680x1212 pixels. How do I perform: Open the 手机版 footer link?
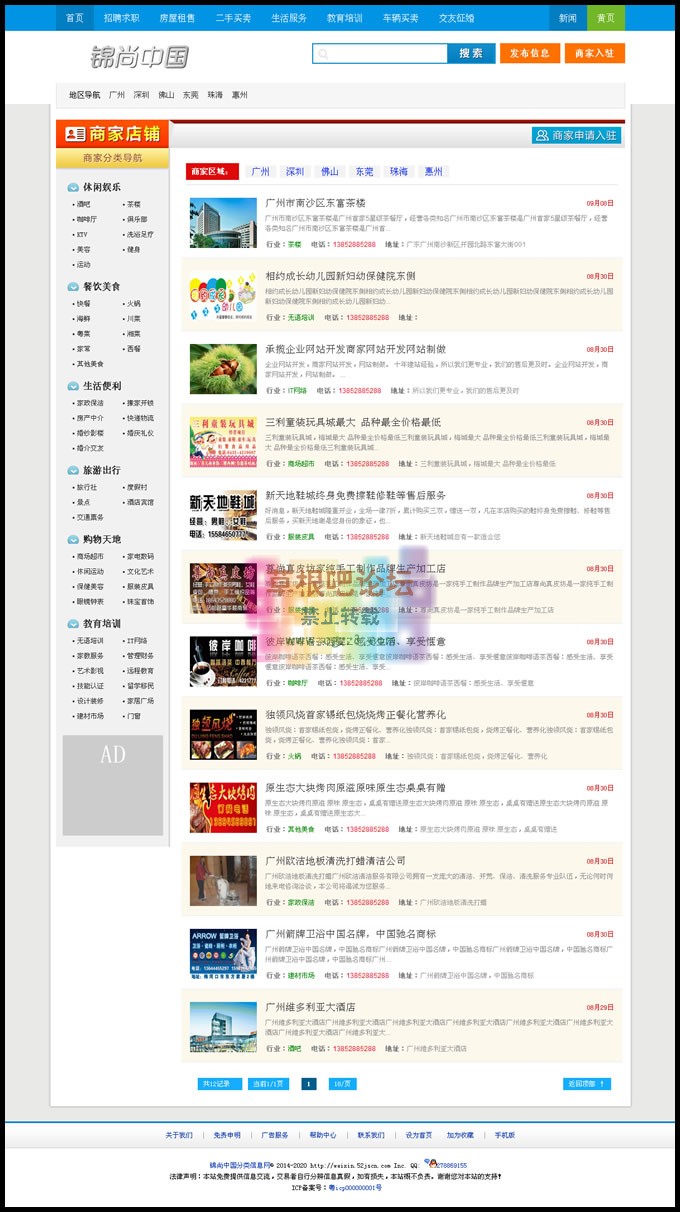504,1135
